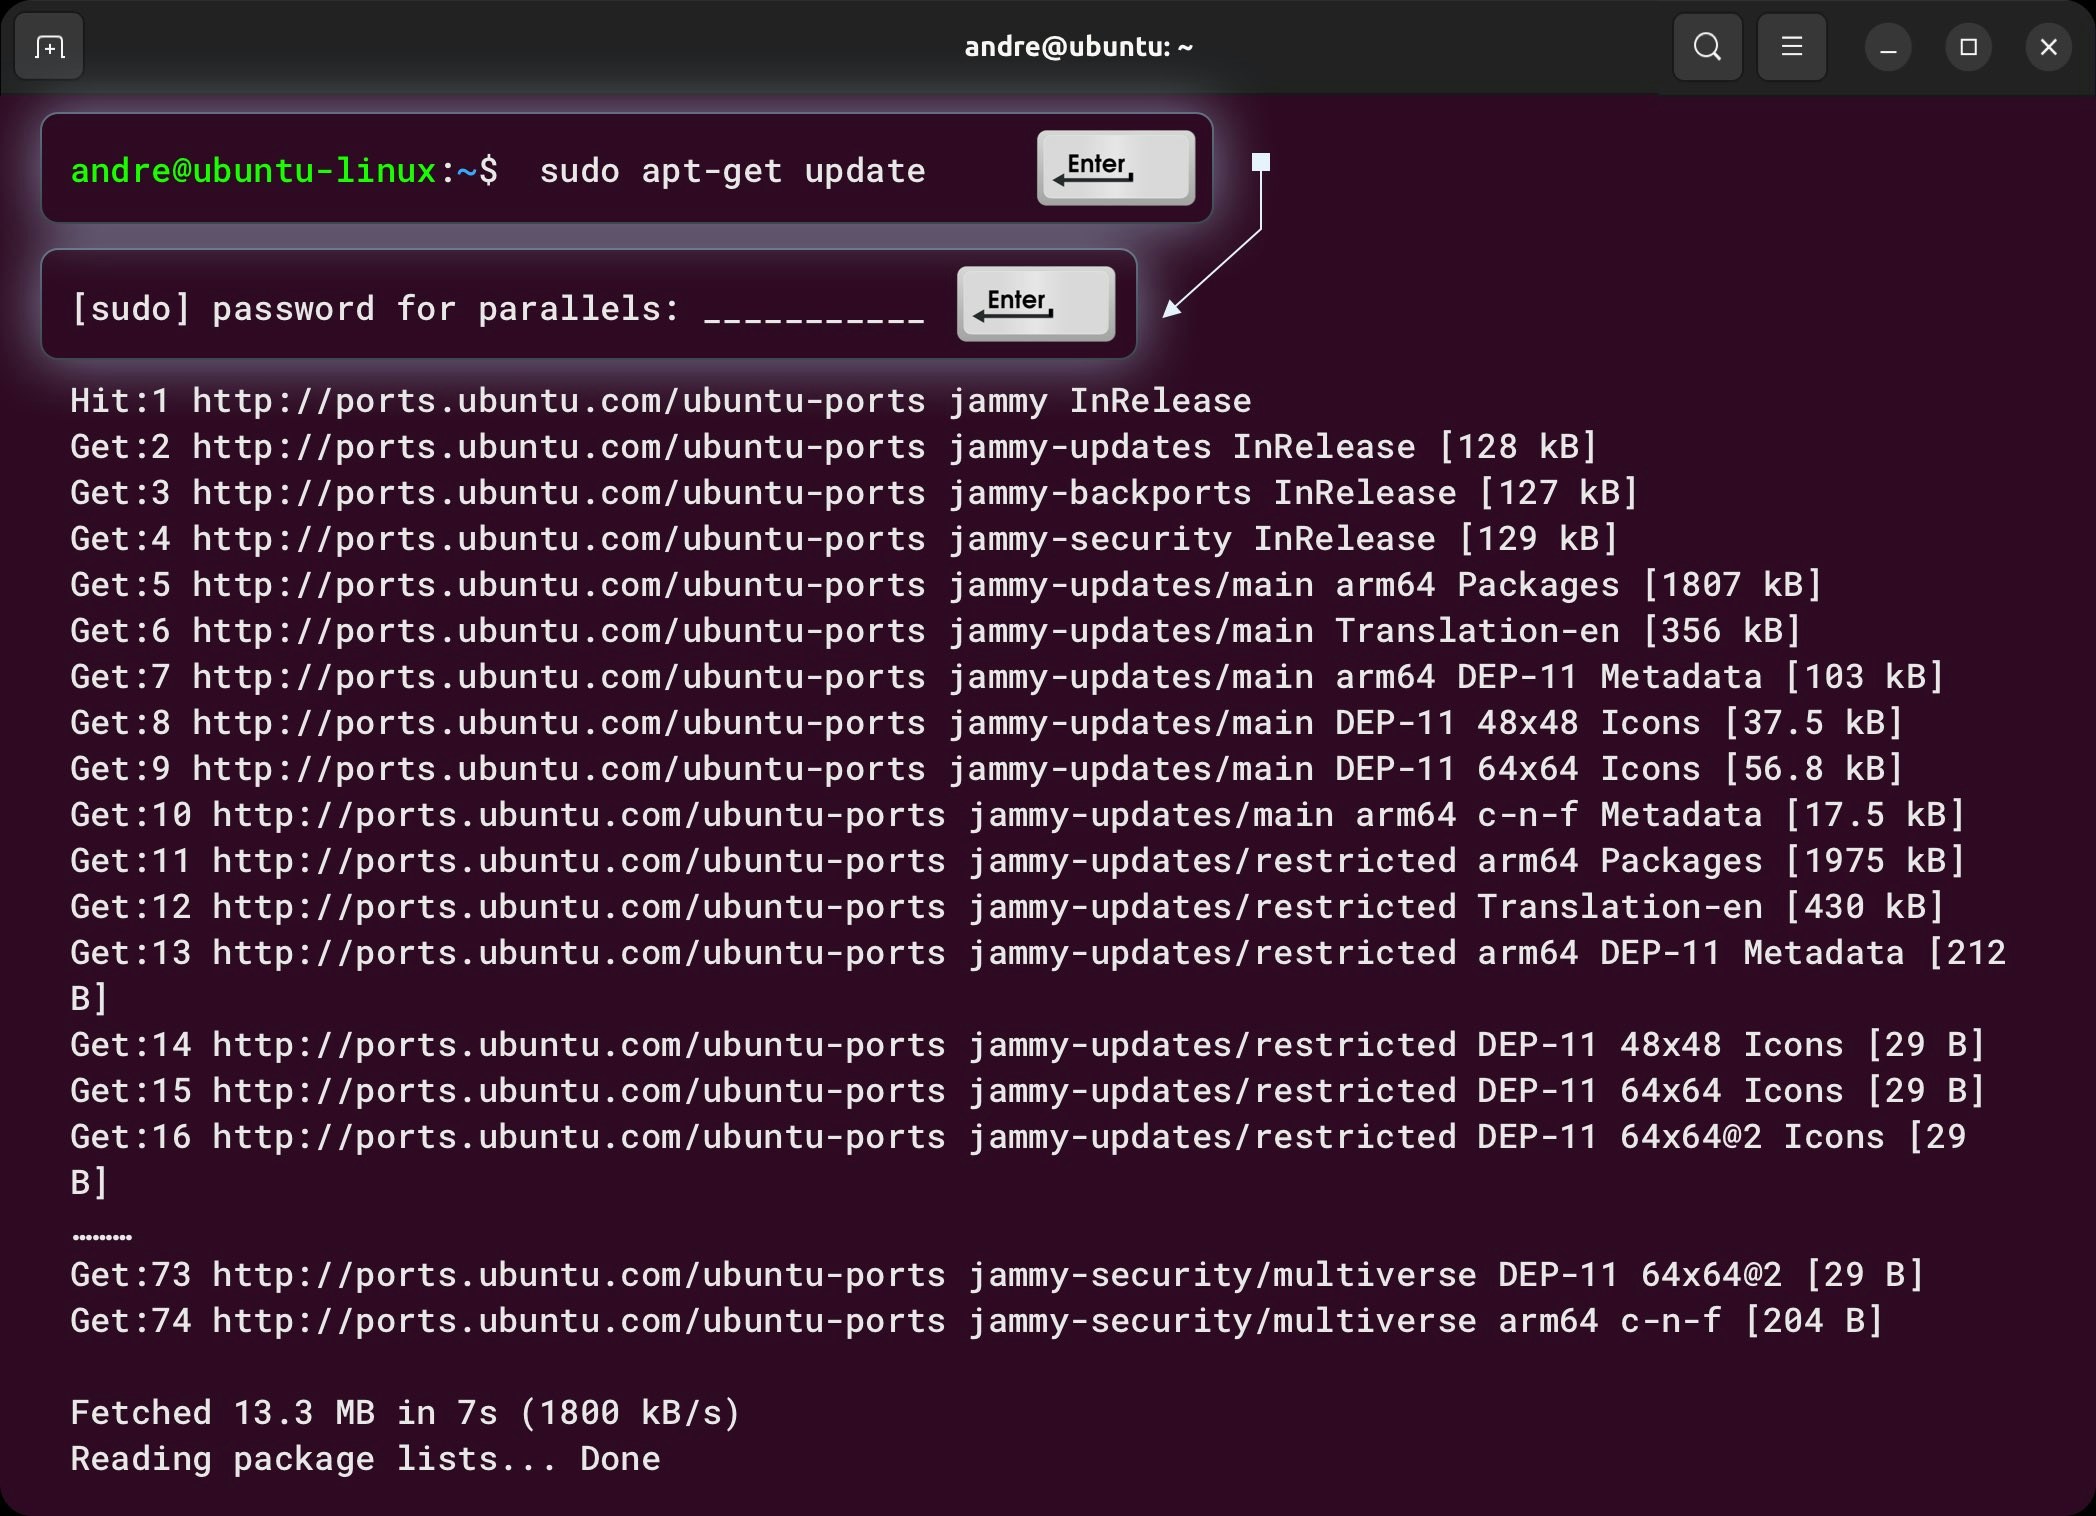The image size is (2096, 1516).
Task: Click the Get:74 jammy-security/multiverse line
Action: click(x=975, y=1321)
